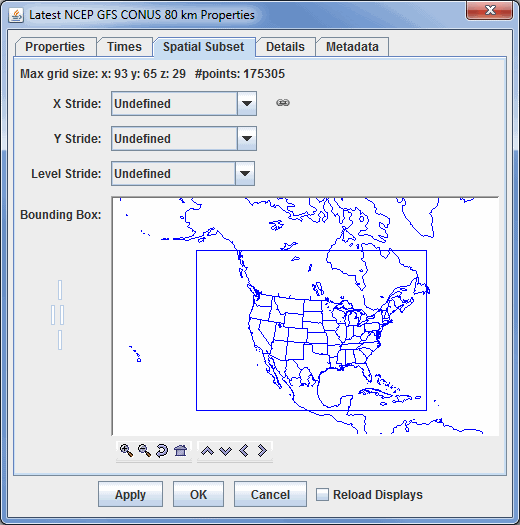The image size is (520, 525).
Task: Click the Java icon in the title bar
Action: point(16,15)
